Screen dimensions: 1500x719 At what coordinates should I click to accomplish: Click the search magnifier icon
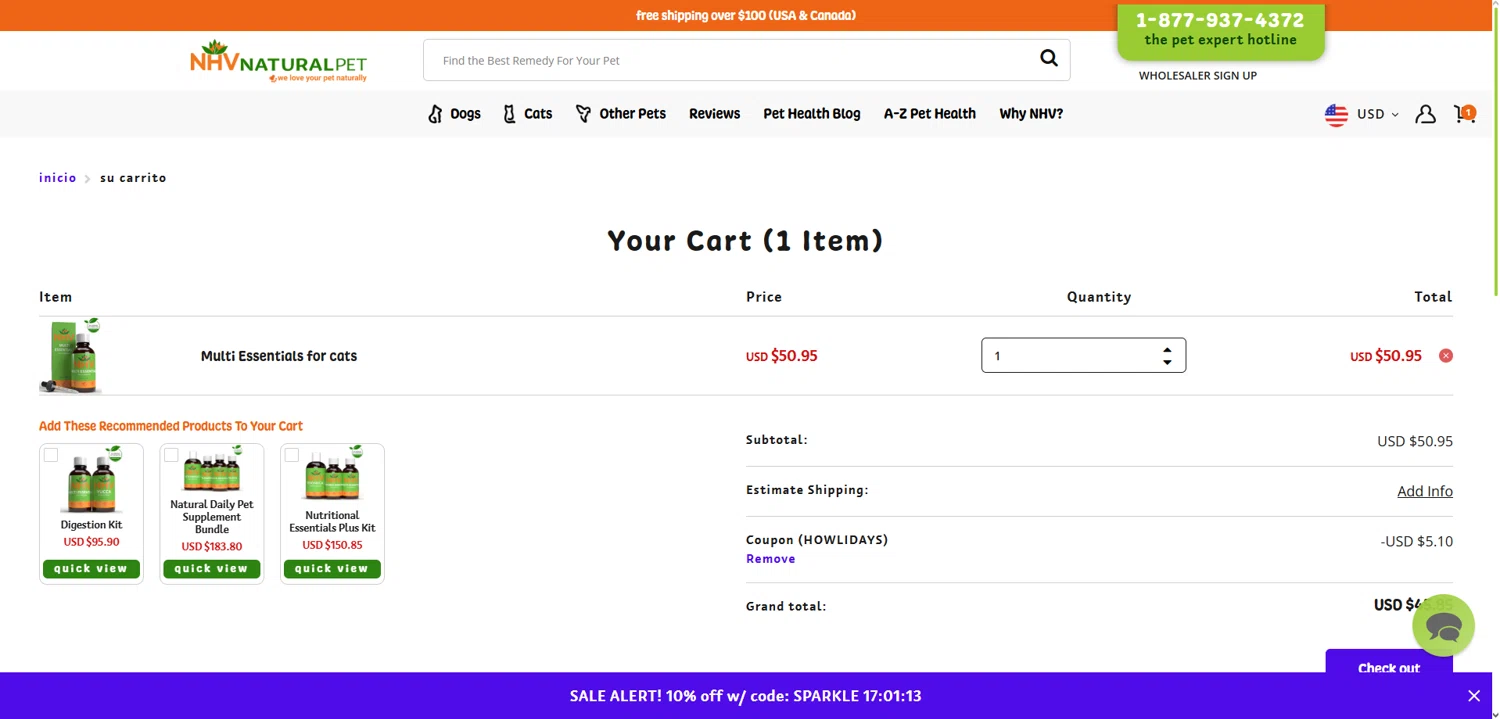click(x=1048, y=58)
